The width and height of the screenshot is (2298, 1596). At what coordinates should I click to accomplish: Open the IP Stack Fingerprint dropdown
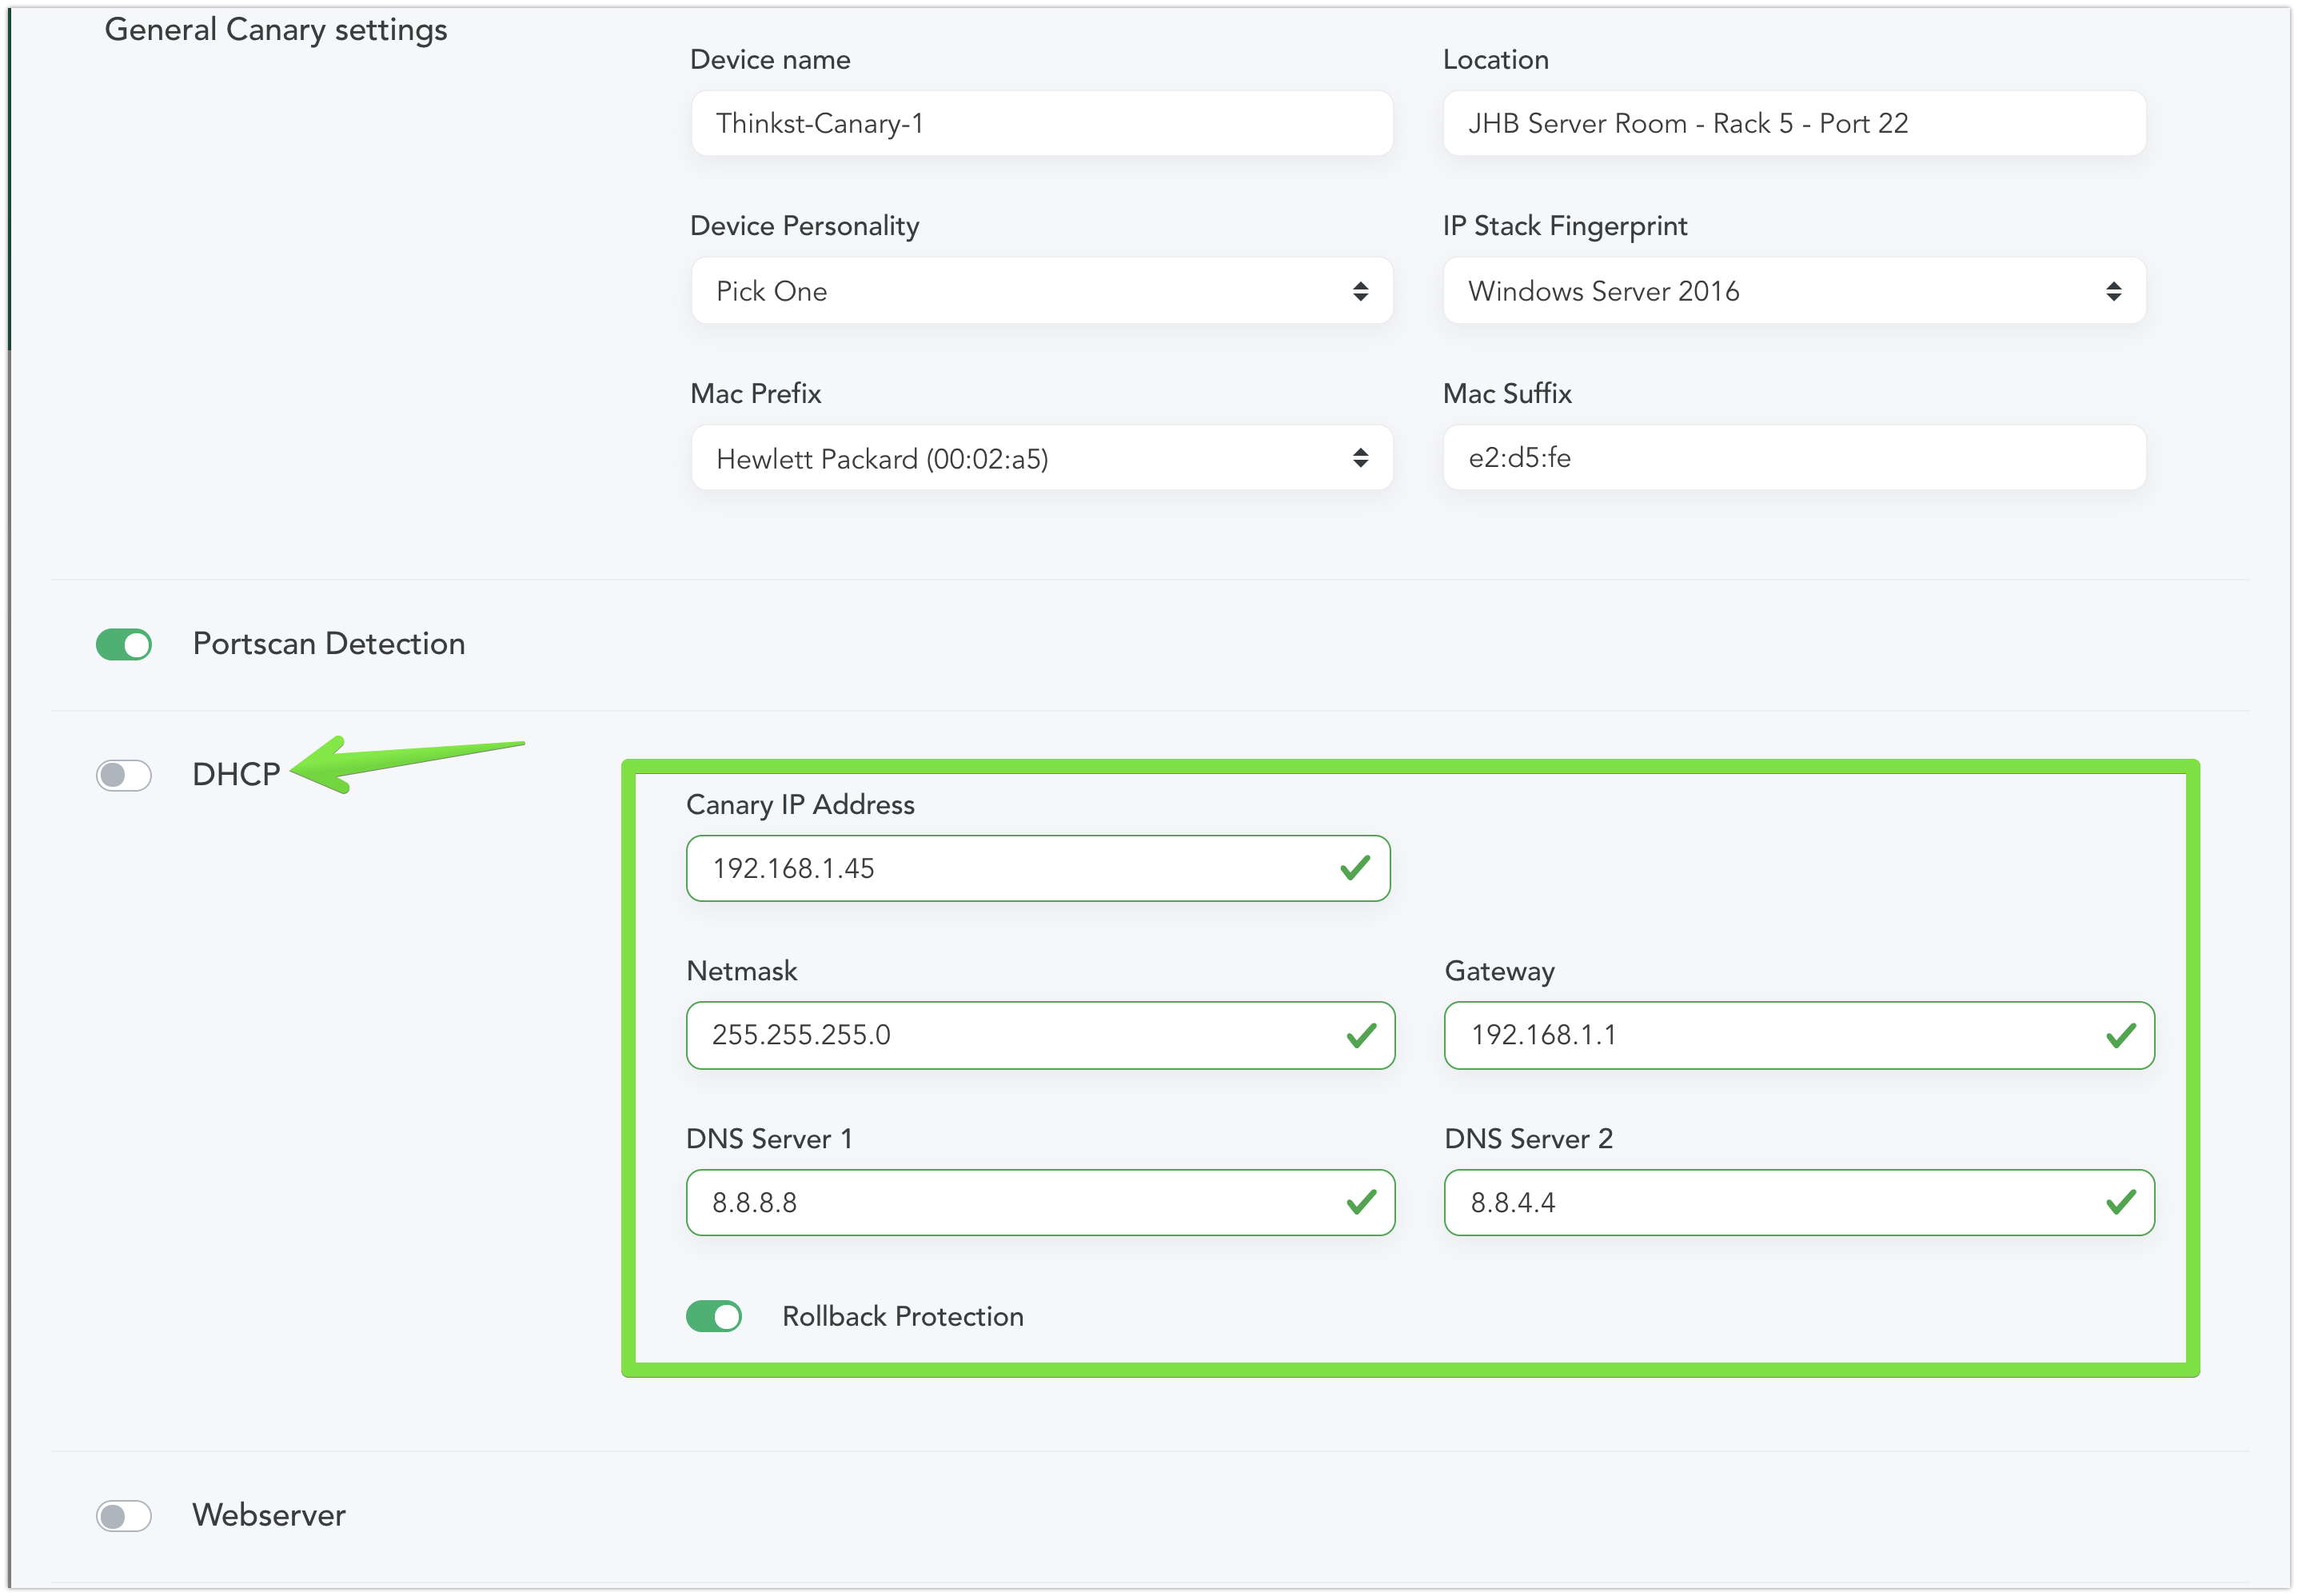pos(1793,291)
